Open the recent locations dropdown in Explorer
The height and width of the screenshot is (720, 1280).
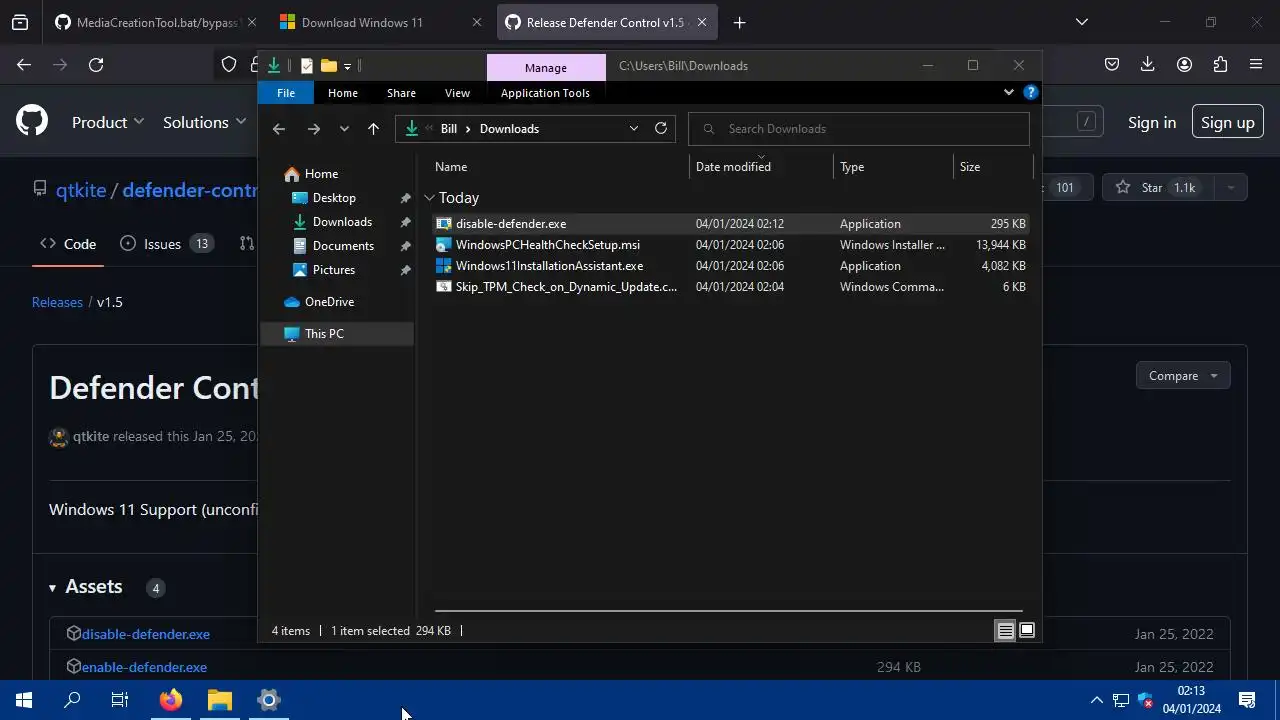[x=344, y=129]
